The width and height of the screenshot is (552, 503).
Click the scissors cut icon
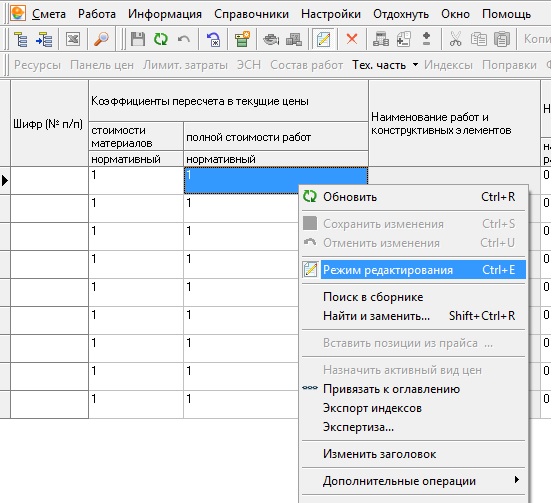tap(456, 39)
